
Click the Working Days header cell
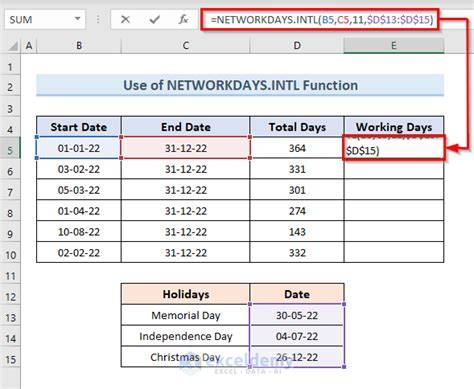tap(394, 127)
